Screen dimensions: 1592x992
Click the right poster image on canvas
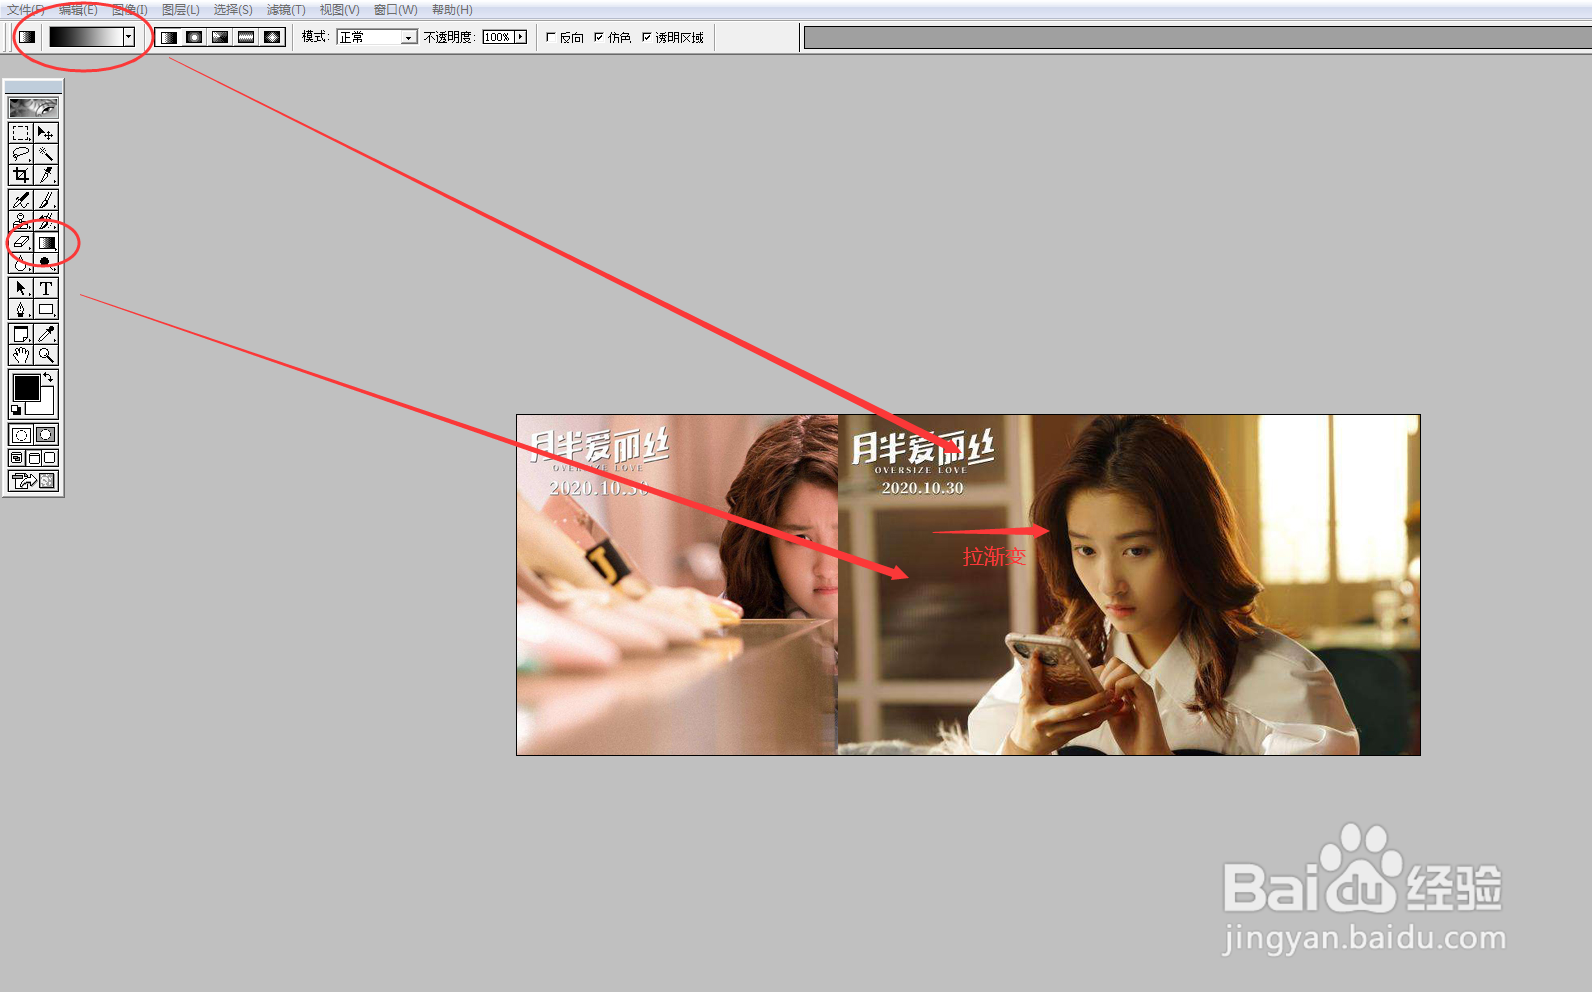click(1129, 585)
